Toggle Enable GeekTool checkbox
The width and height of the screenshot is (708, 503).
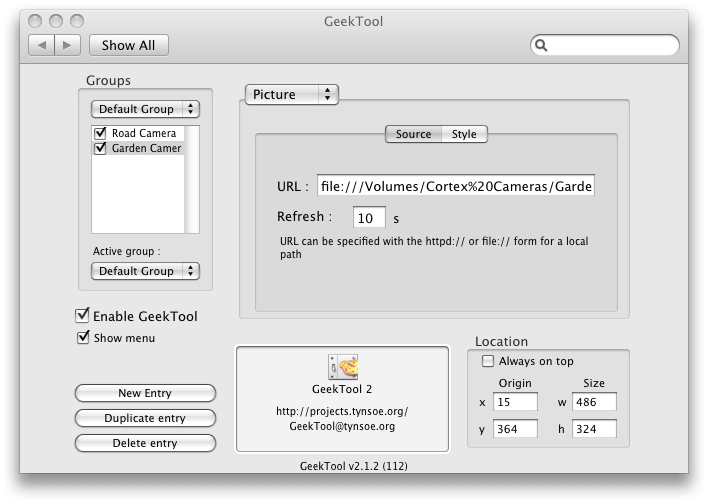(82, 315)
